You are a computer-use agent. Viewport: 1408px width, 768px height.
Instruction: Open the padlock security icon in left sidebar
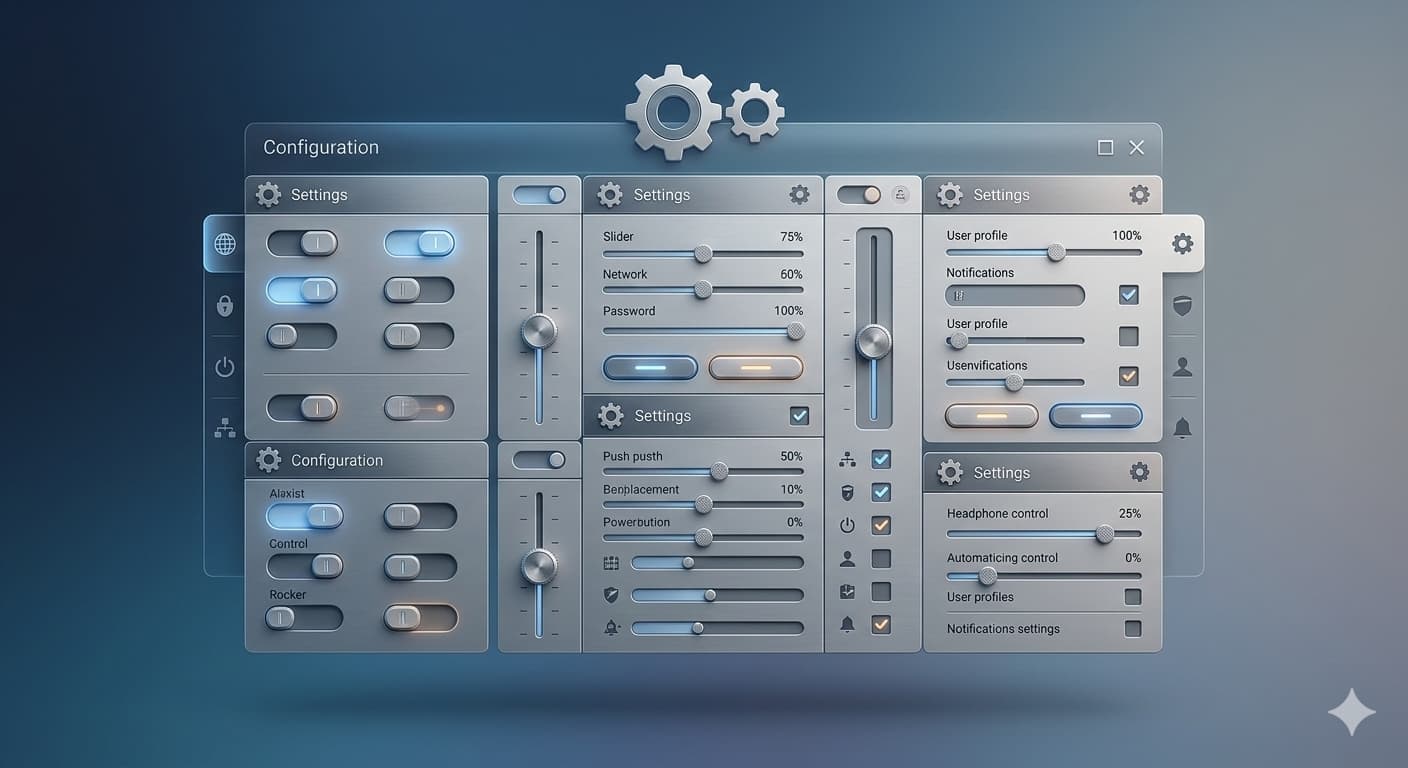tap(224, 305)
